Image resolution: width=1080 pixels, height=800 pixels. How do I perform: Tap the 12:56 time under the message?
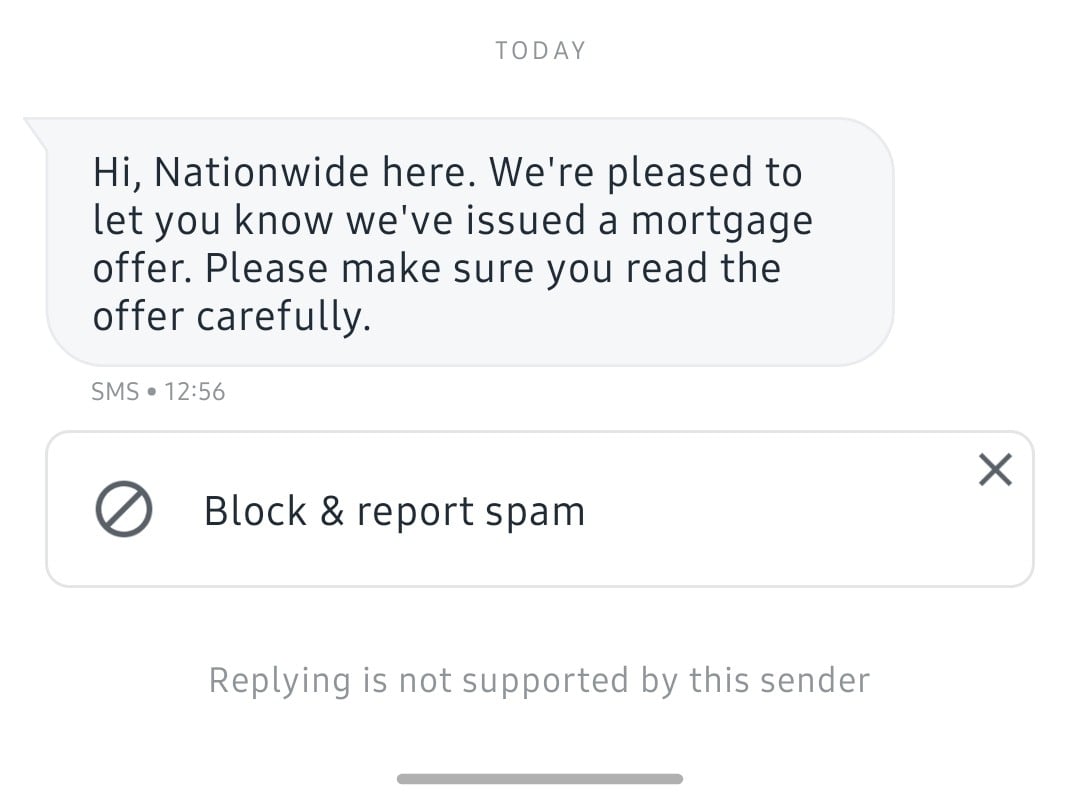194,391
